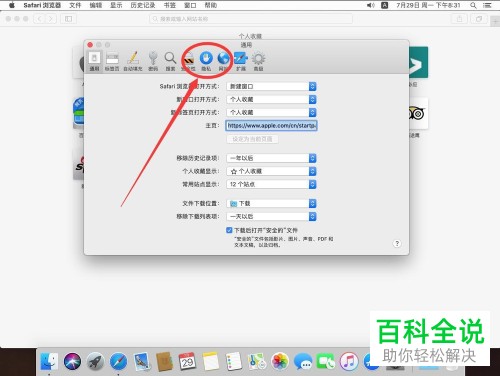This screenshot has width=500, height=376.
Task: Open the Maps app in Dock
Action: 257,362
